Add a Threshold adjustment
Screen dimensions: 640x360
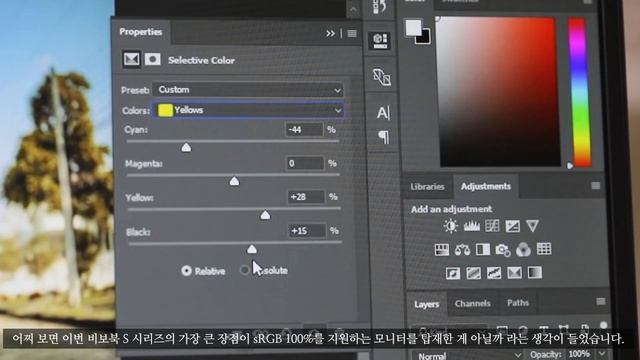pos(494,273)
